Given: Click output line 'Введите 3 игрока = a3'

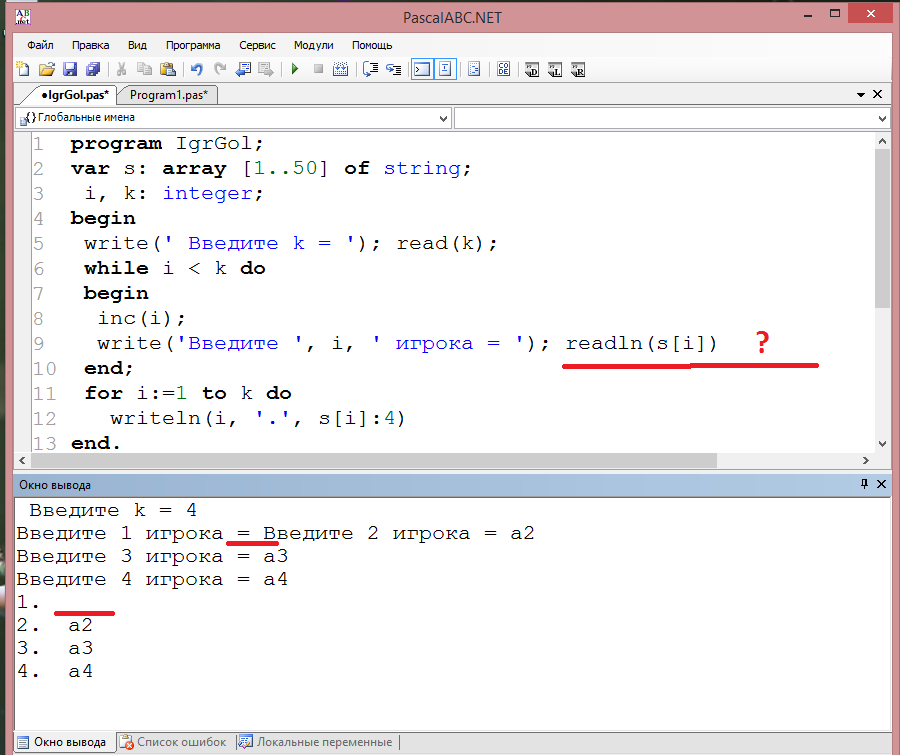Looking at the screenshot, I should click(x=152, y=556).
